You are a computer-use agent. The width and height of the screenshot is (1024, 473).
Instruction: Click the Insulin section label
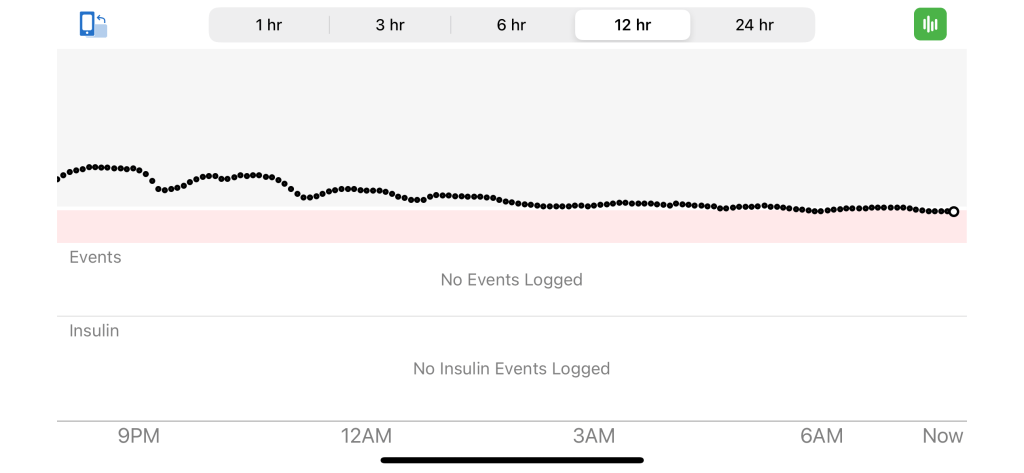94,331
